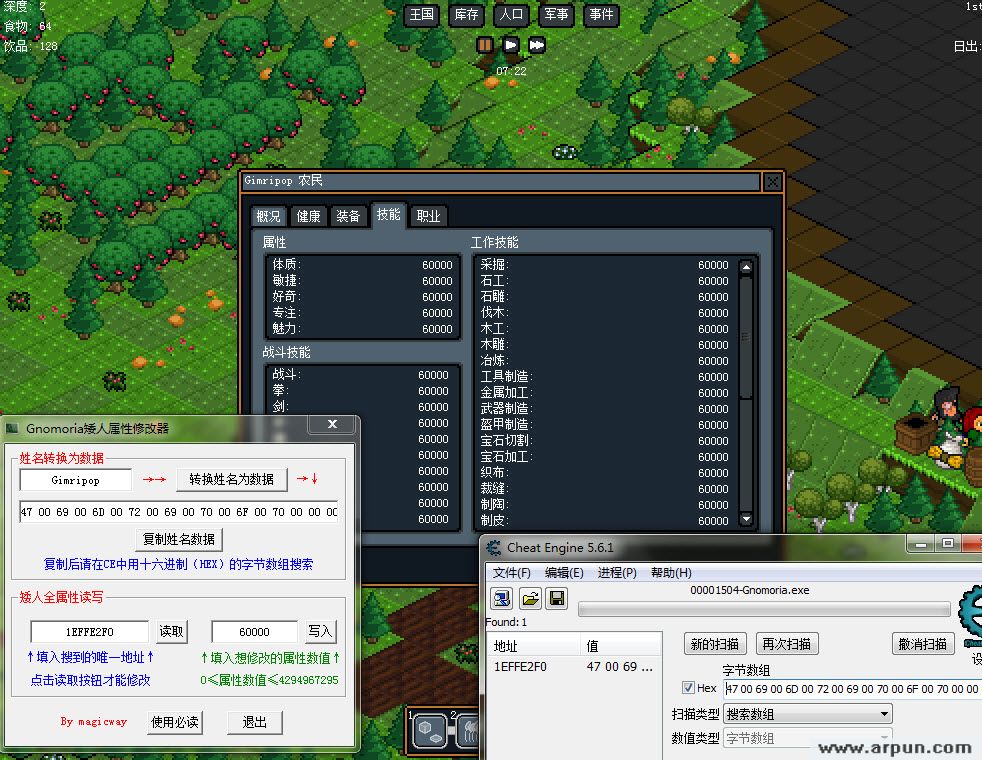Open Cheat Engine 编辑(E) menu
Screen dimensions: 982x760
click(x=564, y=572)
